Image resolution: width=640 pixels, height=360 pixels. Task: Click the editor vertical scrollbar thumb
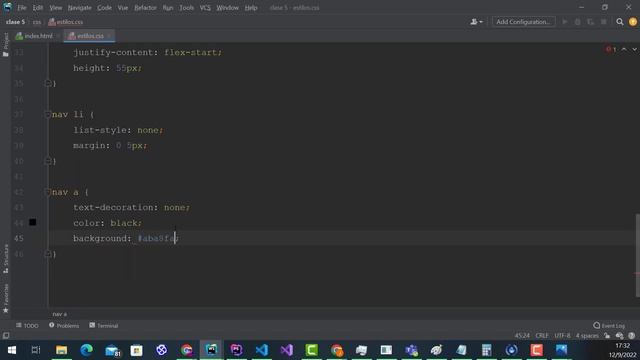(637, 255)
